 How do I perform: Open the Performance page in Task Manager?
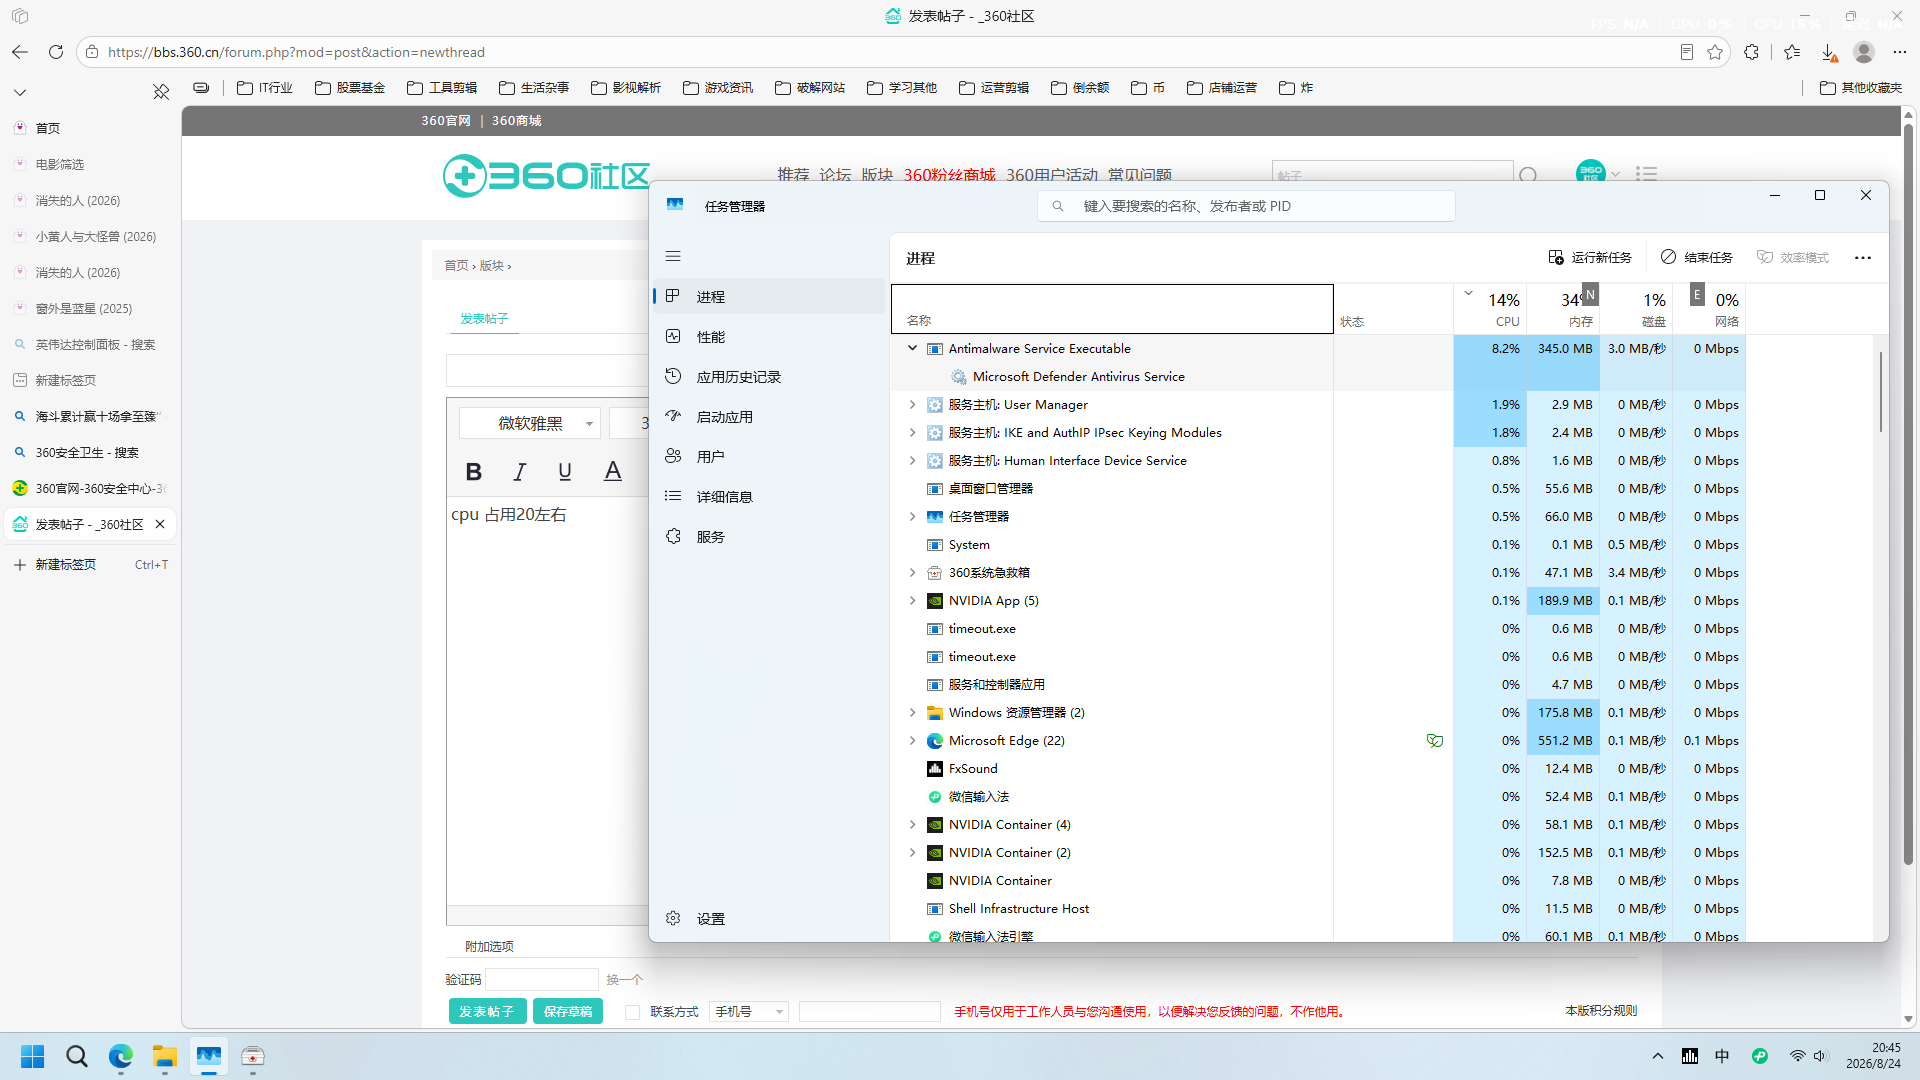pos(769,337)
